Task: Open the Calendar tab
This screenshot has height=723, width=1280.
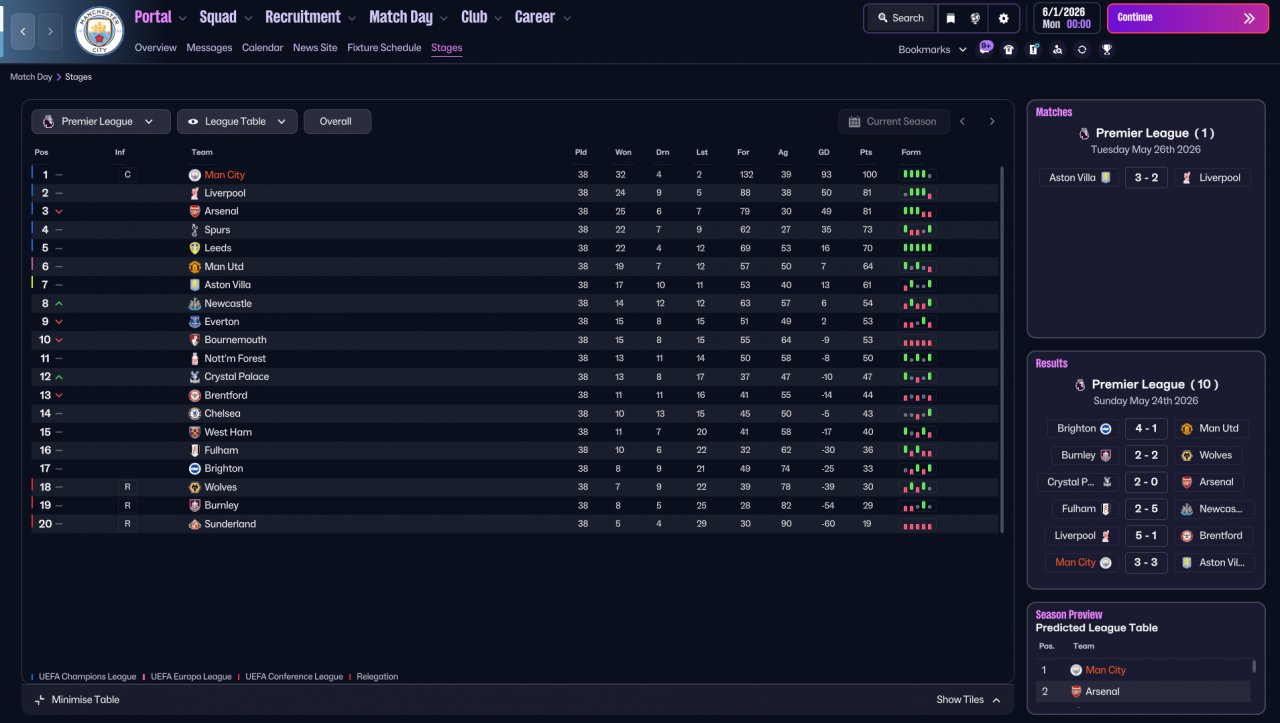Action: (x=262, y=48)
